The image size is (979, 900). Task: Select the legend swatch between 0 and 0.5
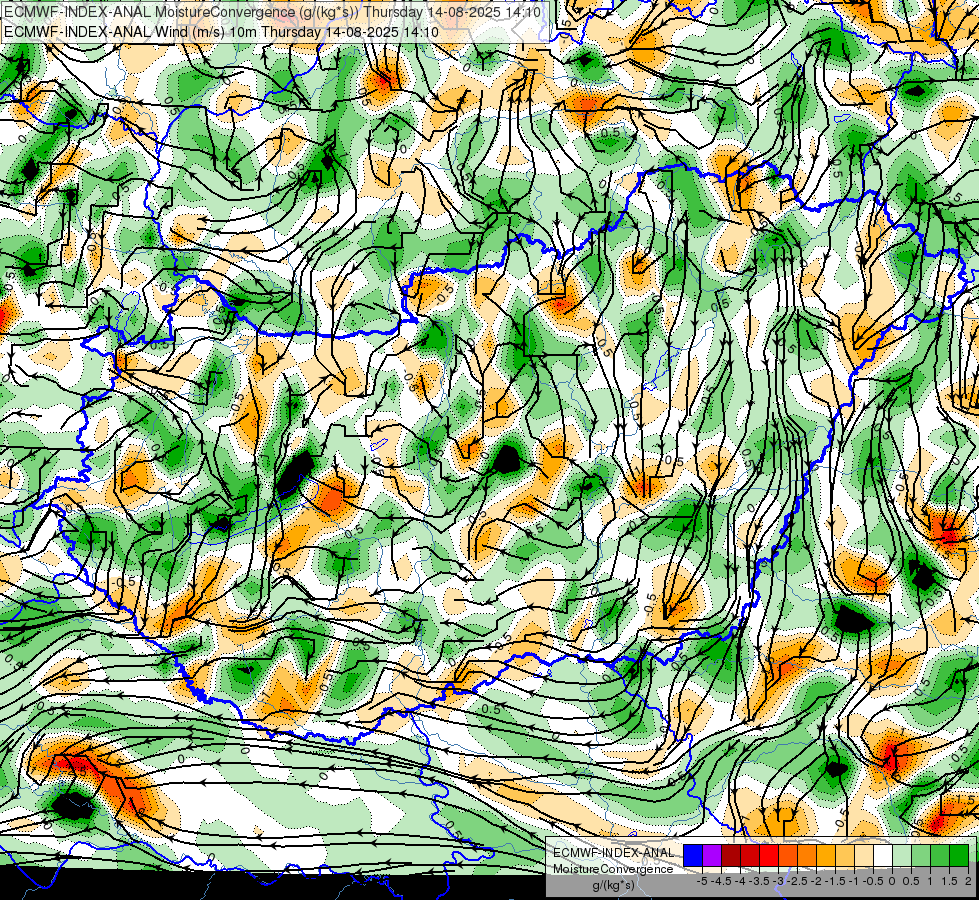coord(902,855)
